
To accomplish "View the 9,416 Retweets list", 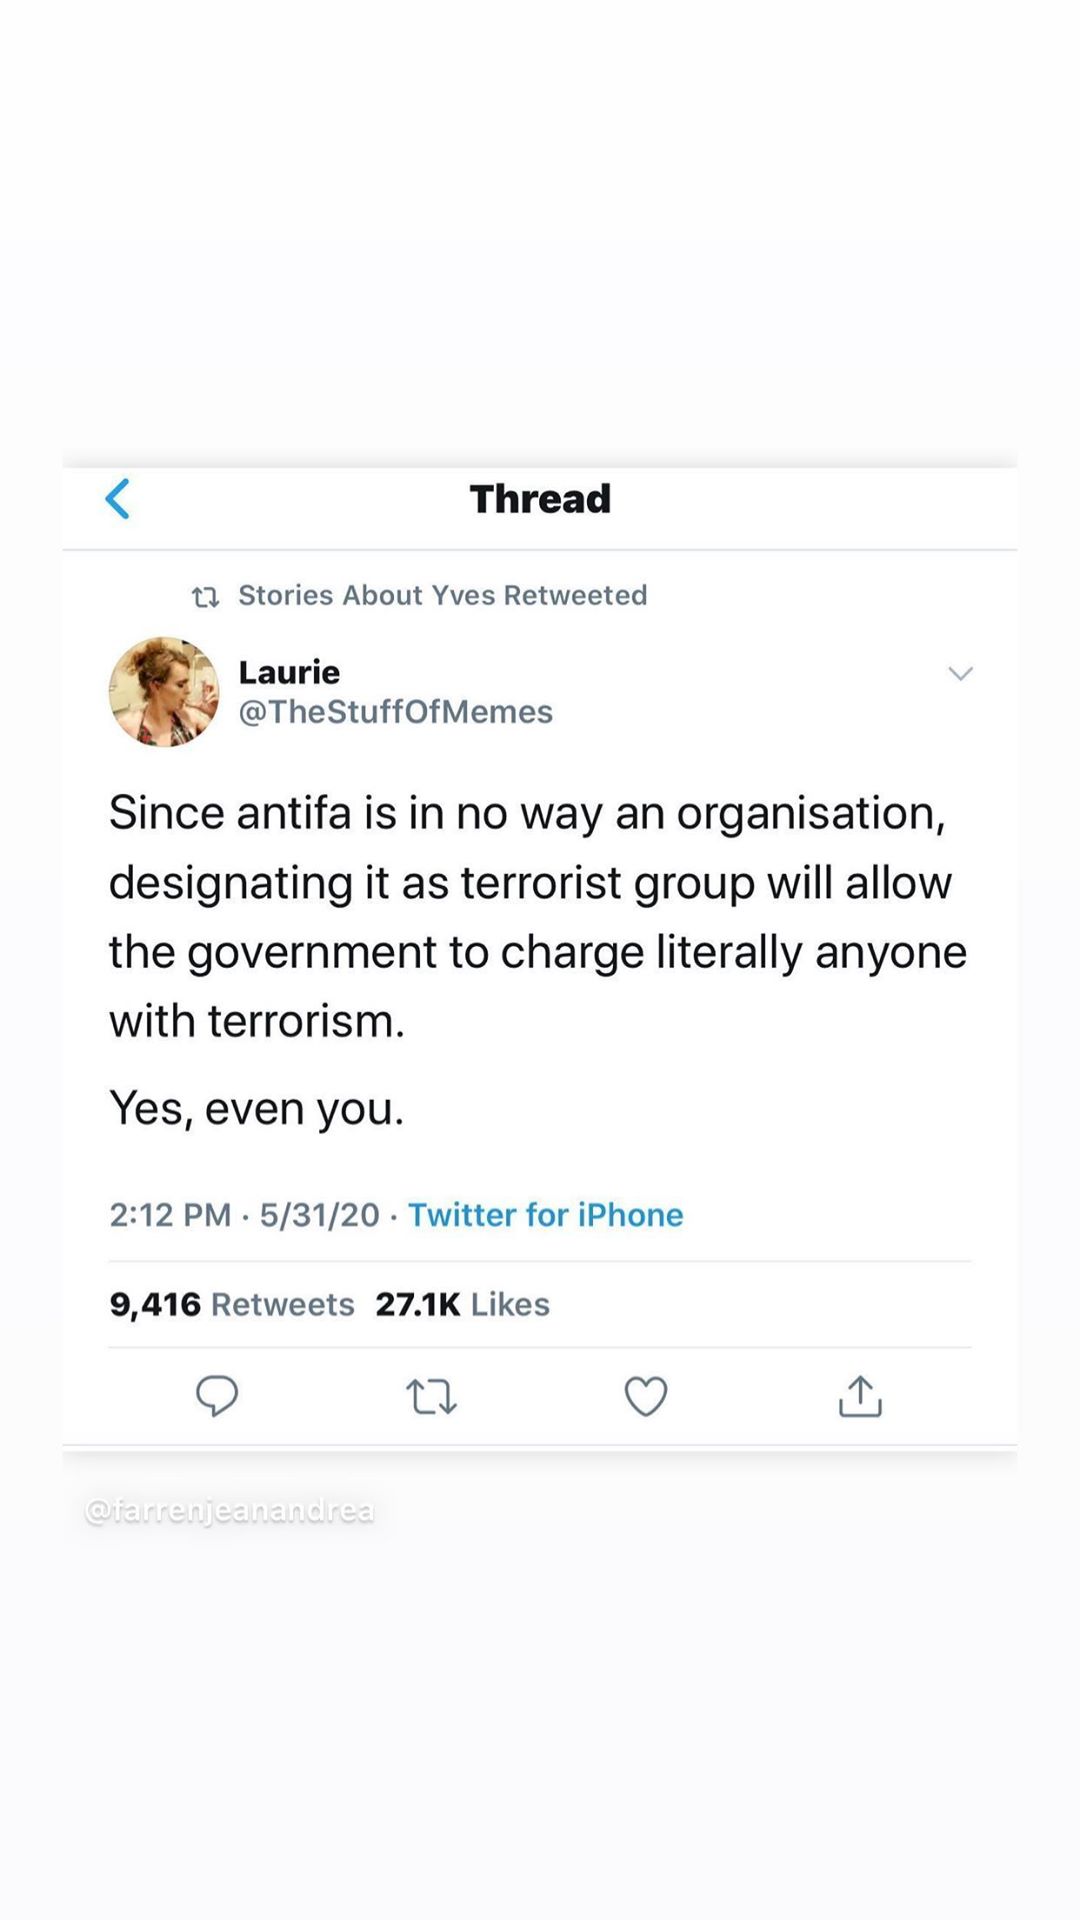I will click(232, 1304).
